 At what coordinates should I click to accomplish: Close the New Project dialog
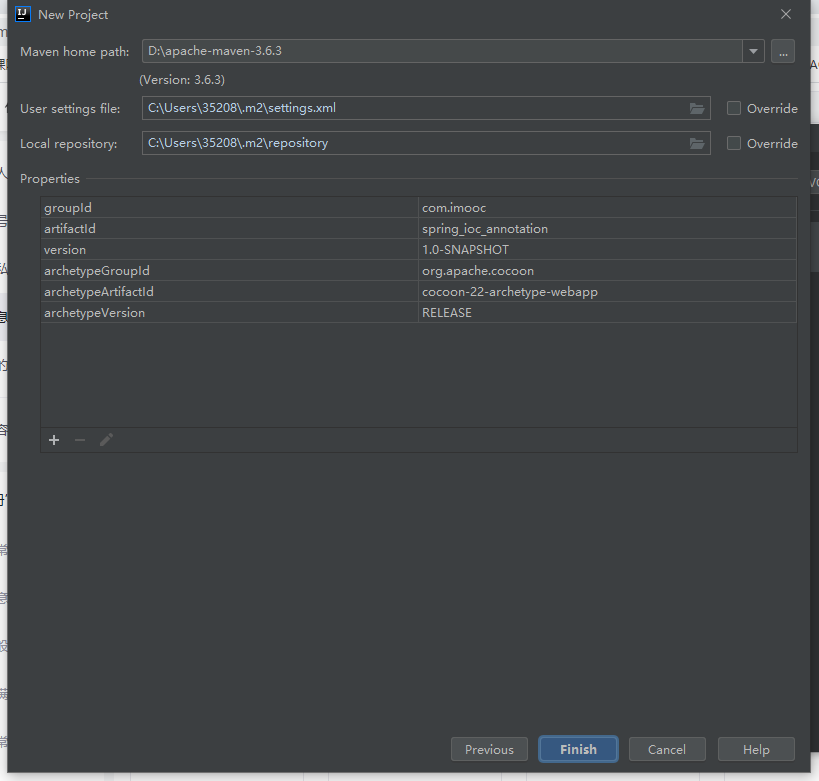pyautogui.click(x=786, y=14)
